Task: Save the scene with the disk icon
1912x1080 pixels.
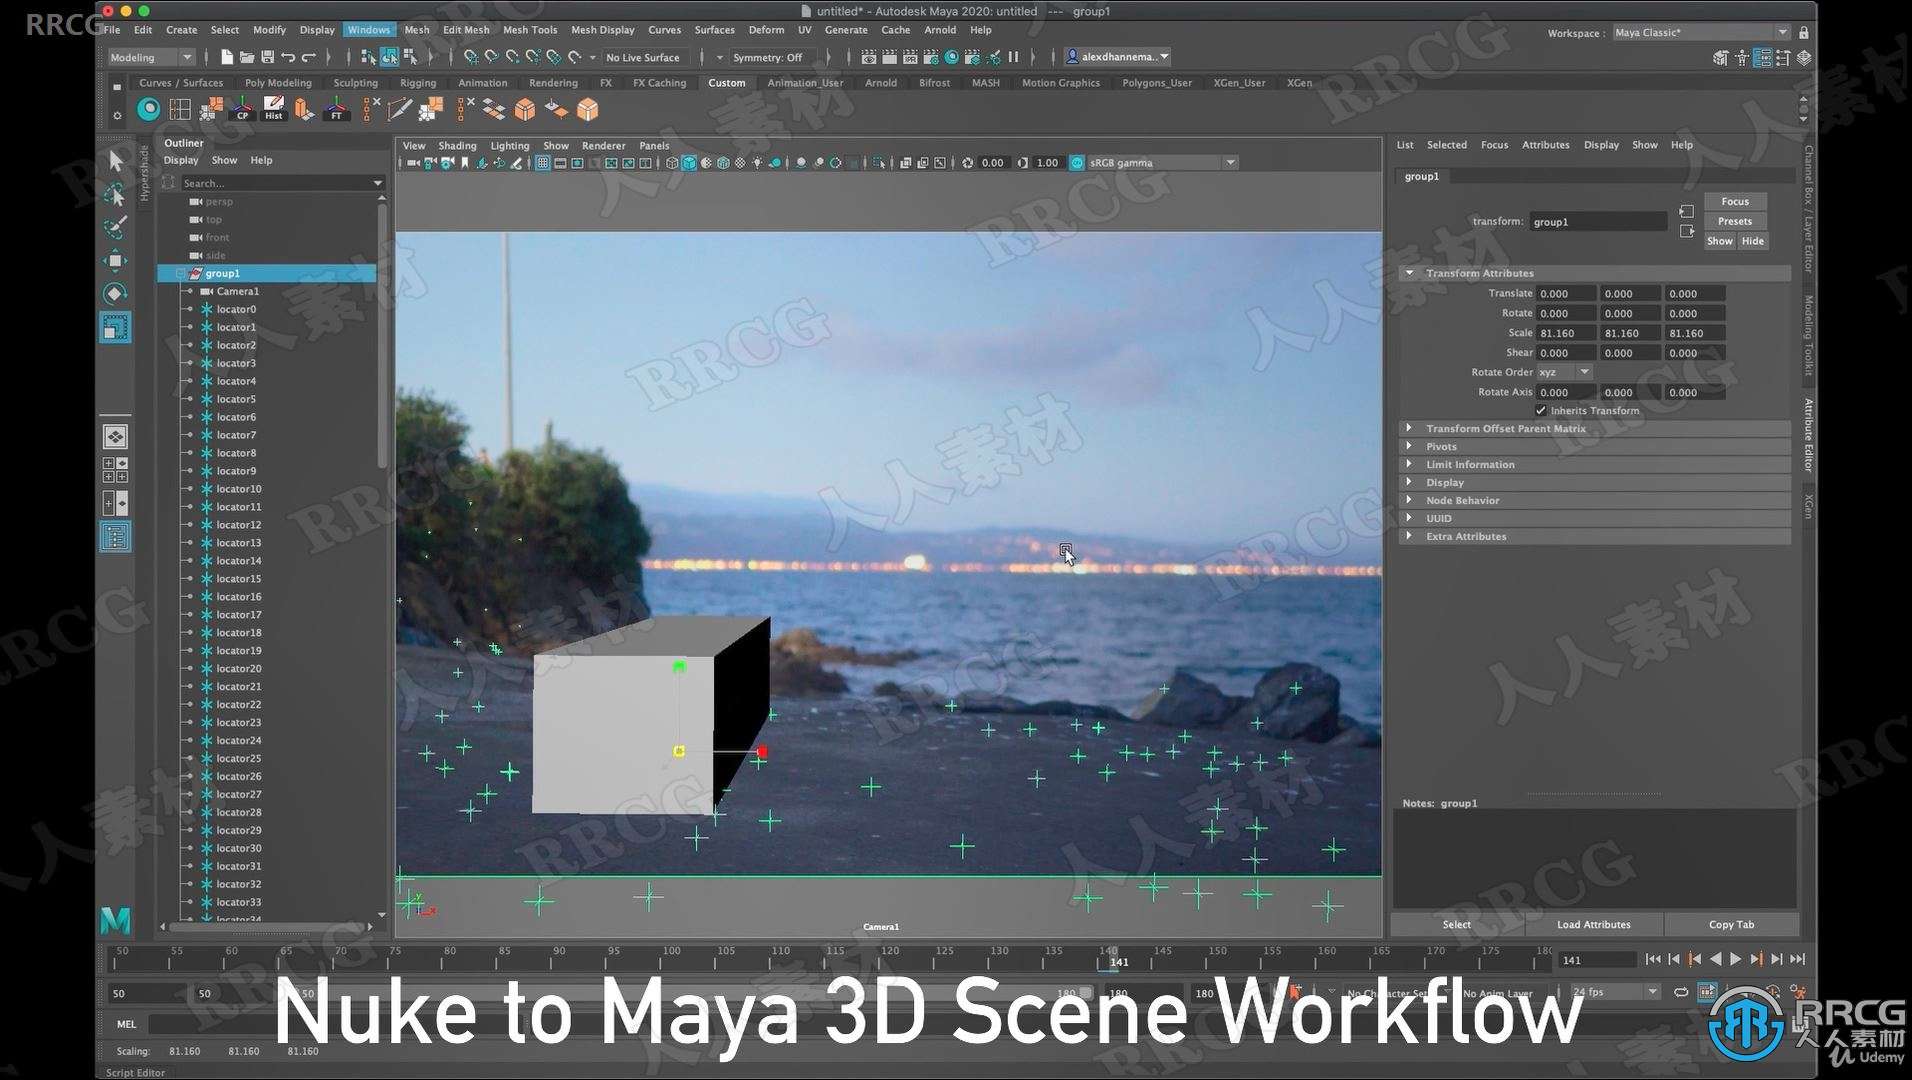Action: pyautogui.click(x=267, y=57)
